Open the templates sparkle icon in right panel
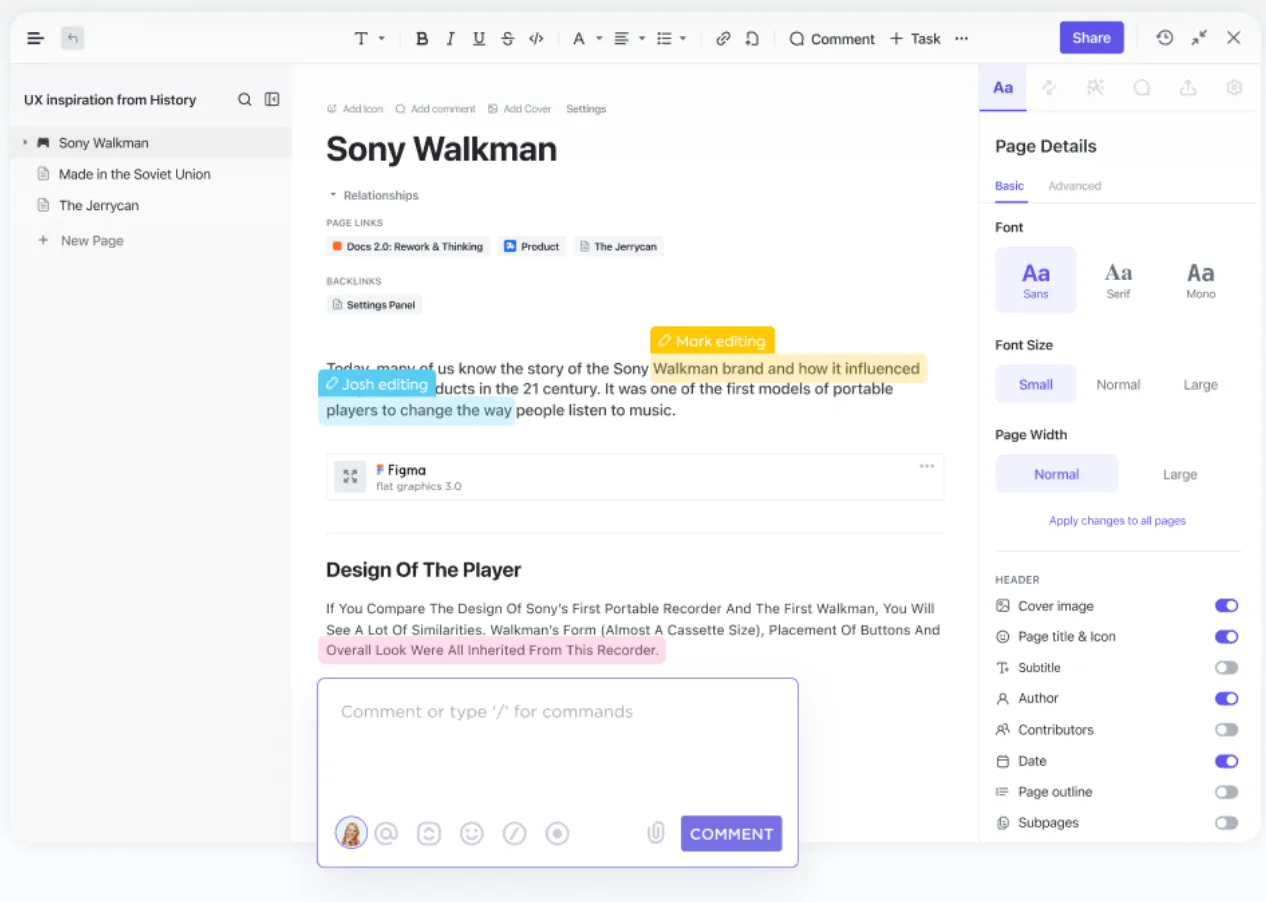Viewport: 1266px width, 902px height. [1095, 88]
